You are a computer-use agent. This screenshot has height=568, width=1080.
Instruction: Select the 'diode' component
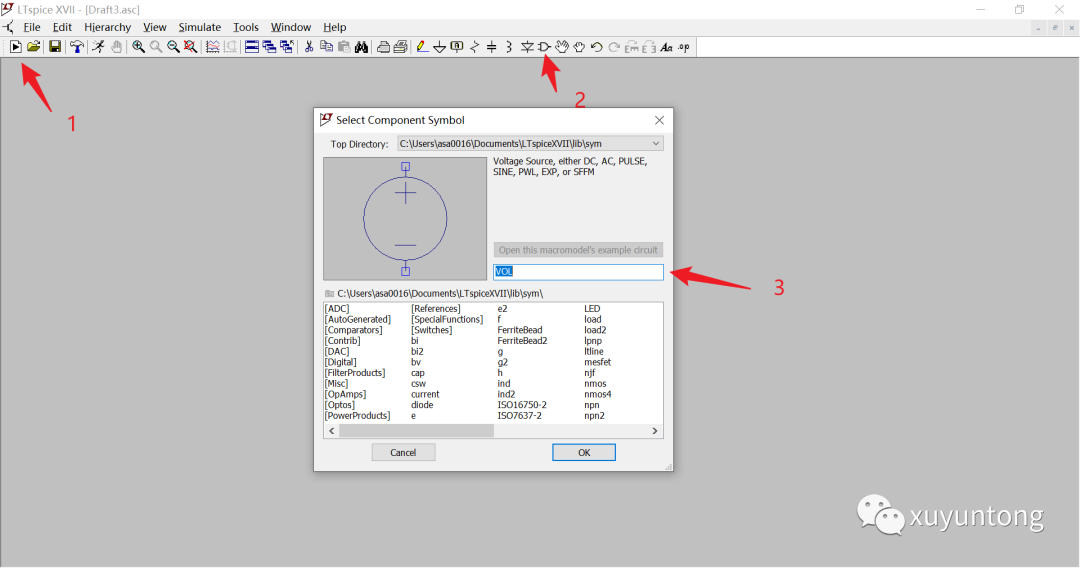(422, 405)
